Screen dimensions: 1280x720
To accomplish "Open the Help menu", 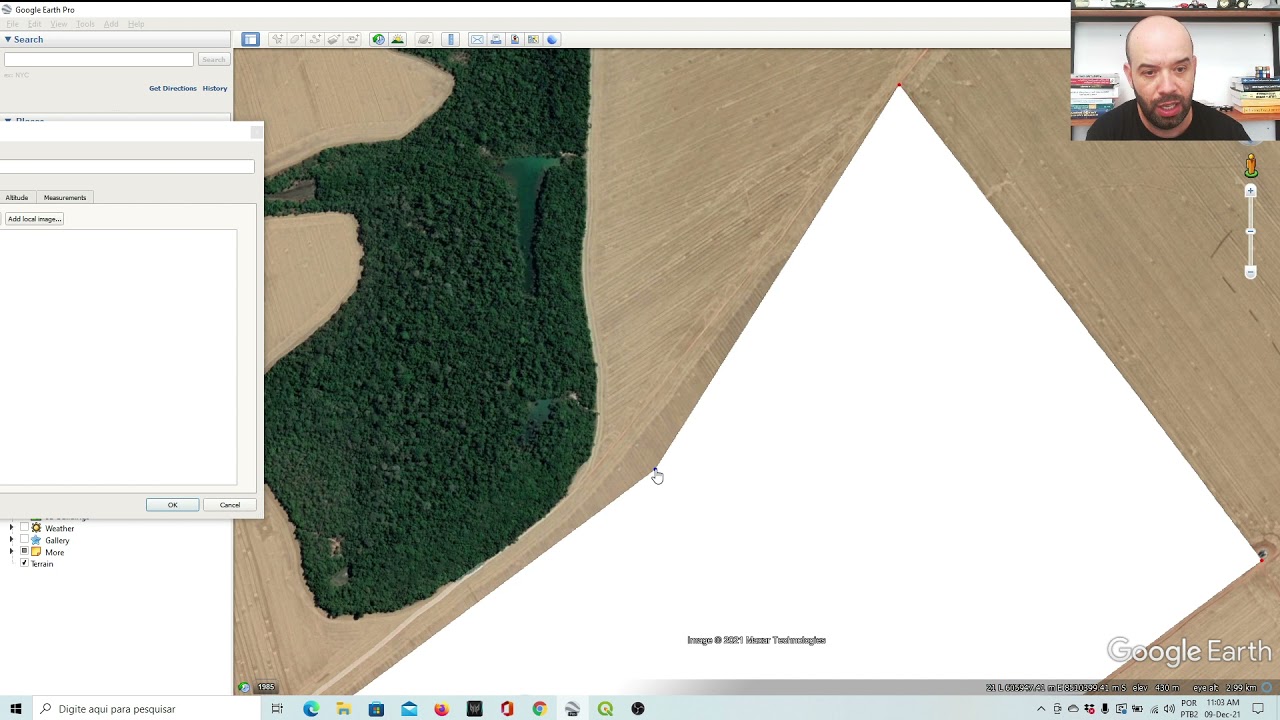I will coord(136,24).
